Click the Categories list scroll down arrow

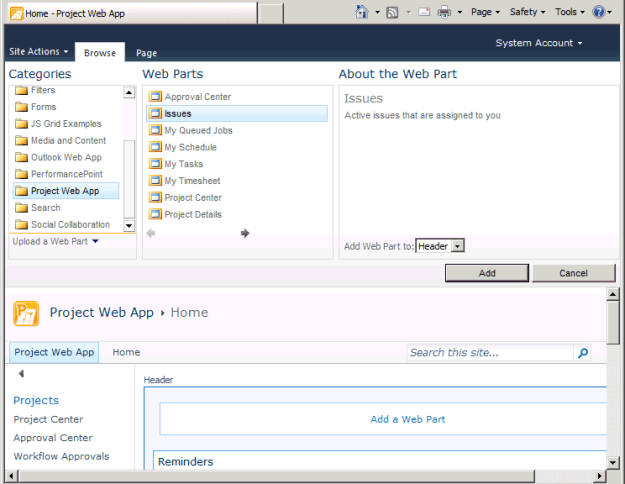click(x=129, y=226)
